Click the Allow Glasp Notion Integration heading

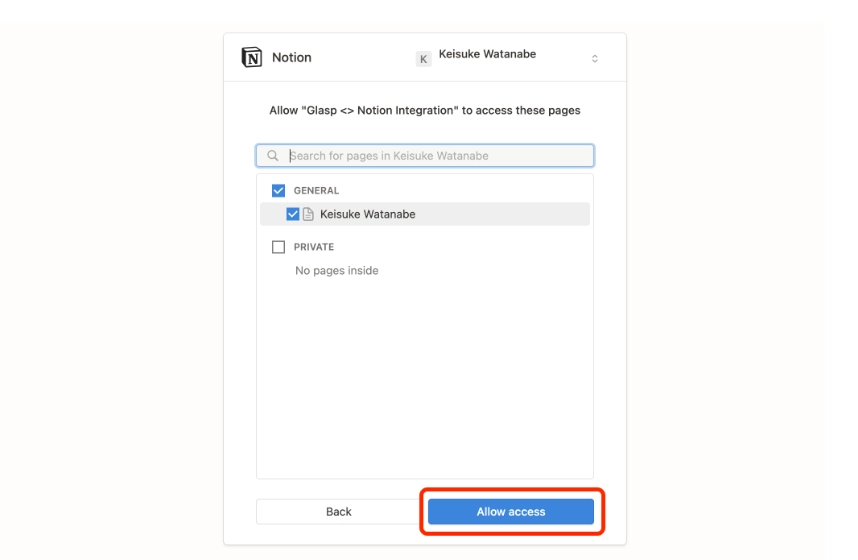click(425, 111)
